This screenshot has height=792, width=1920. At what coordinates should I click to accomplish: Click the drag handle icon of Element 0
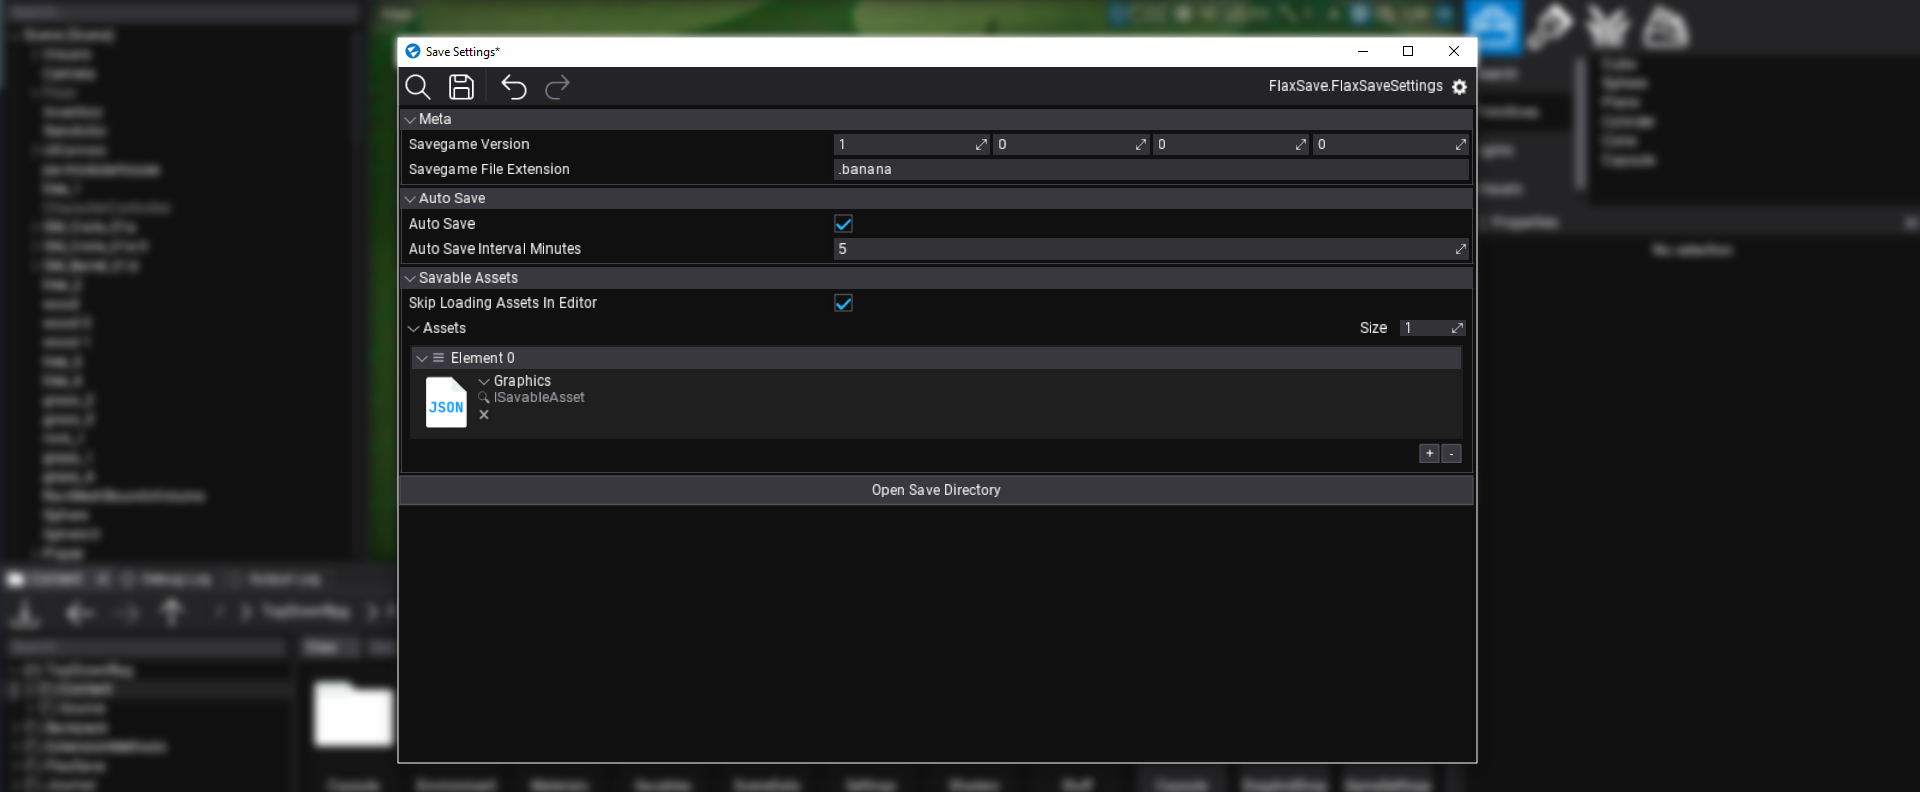[438, 358]
